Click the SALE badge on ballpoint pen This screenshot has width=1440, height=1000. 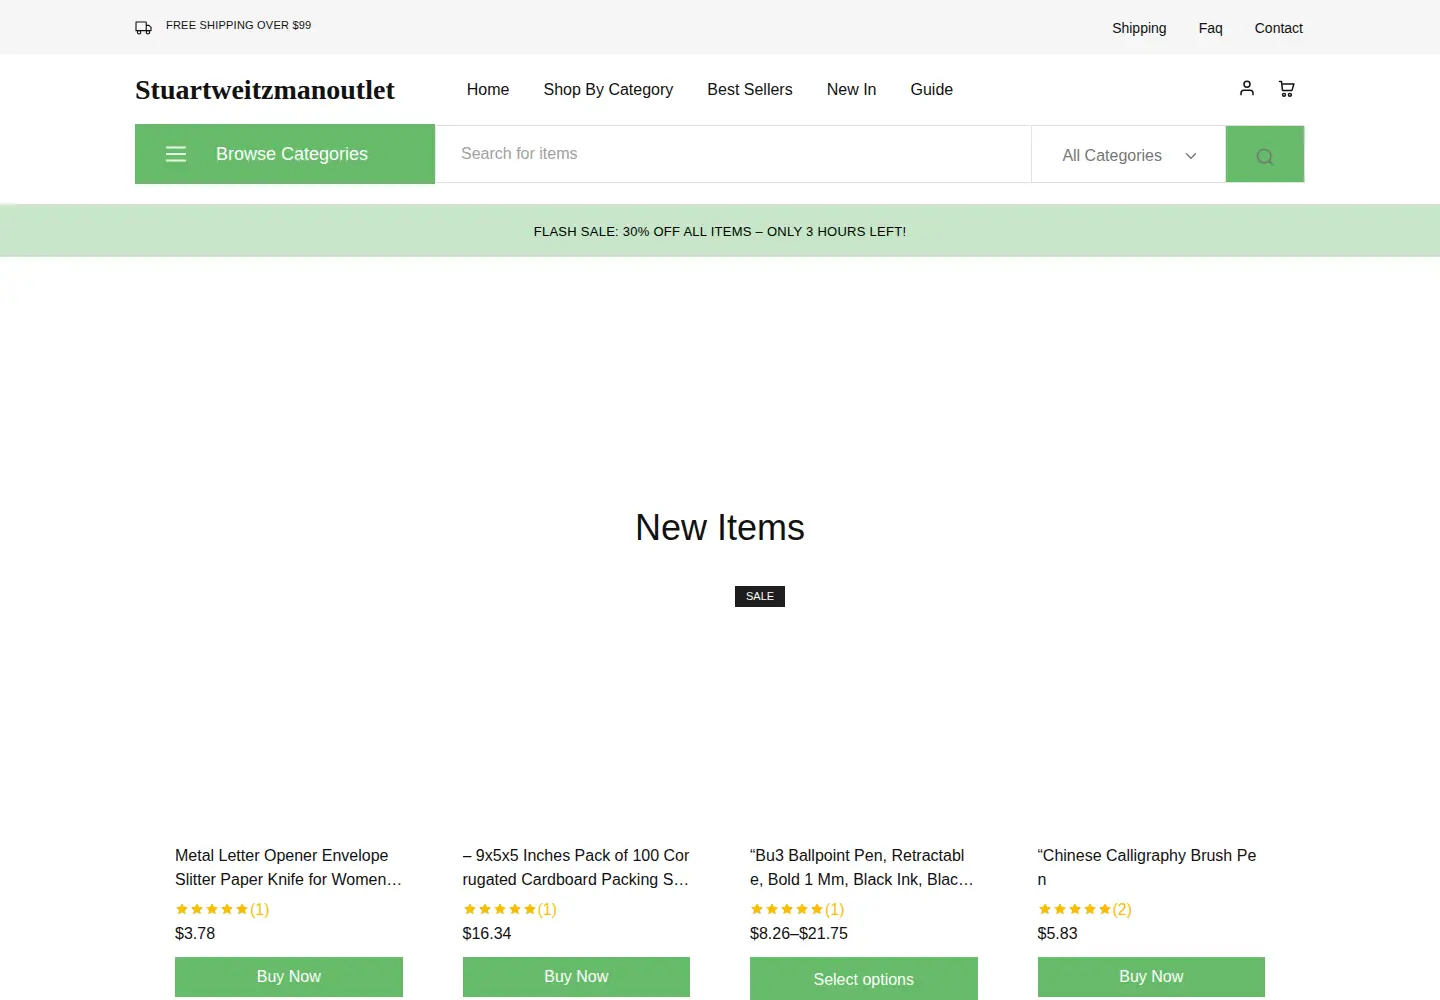pos(760,596)
